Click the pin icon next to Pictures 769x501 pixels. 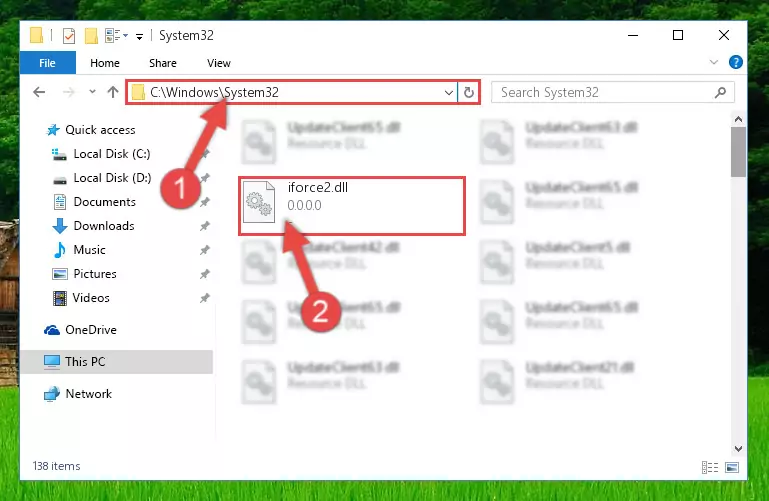click(205, 274)
